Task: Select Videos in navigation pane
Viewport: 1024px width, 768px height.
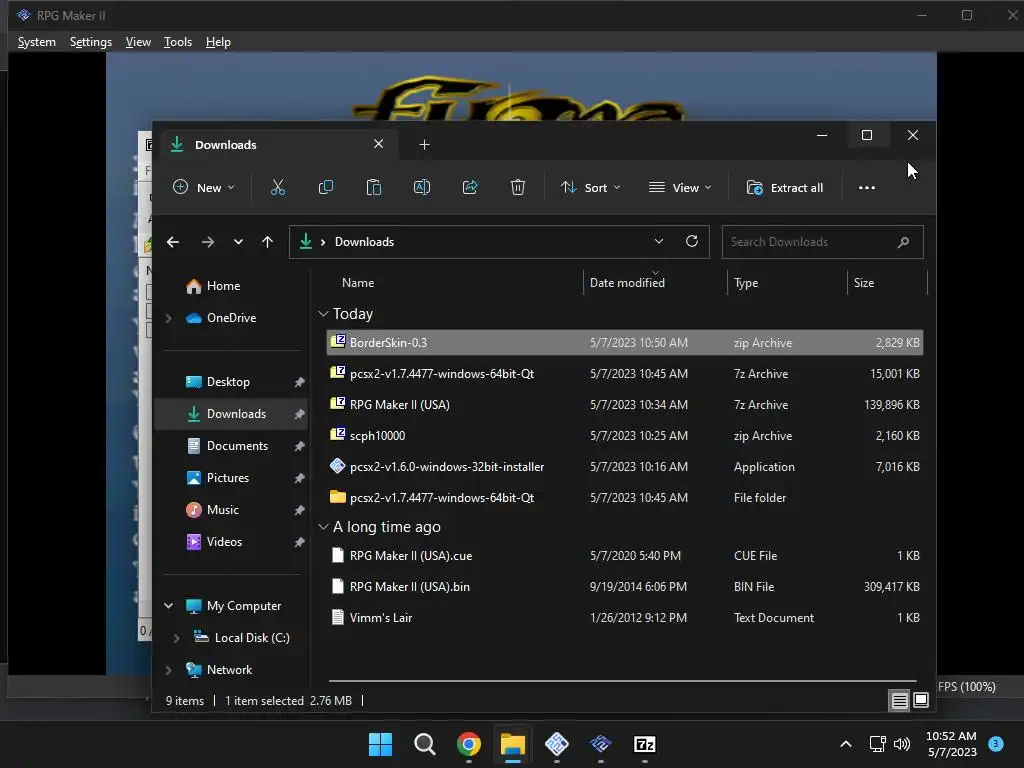Action: [x=224, y=542]
